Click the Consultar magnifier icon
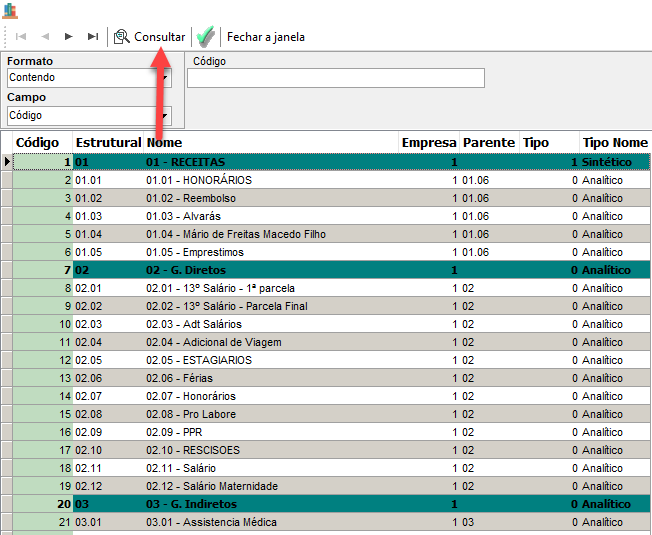Viewport: 652px width, 535px height. click(x=122, y=37)
